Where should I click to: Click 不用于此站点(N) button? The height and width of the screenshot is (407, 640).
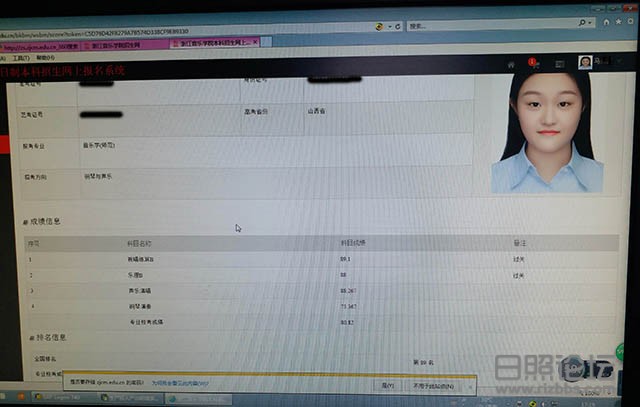click(x=433, y=386)
